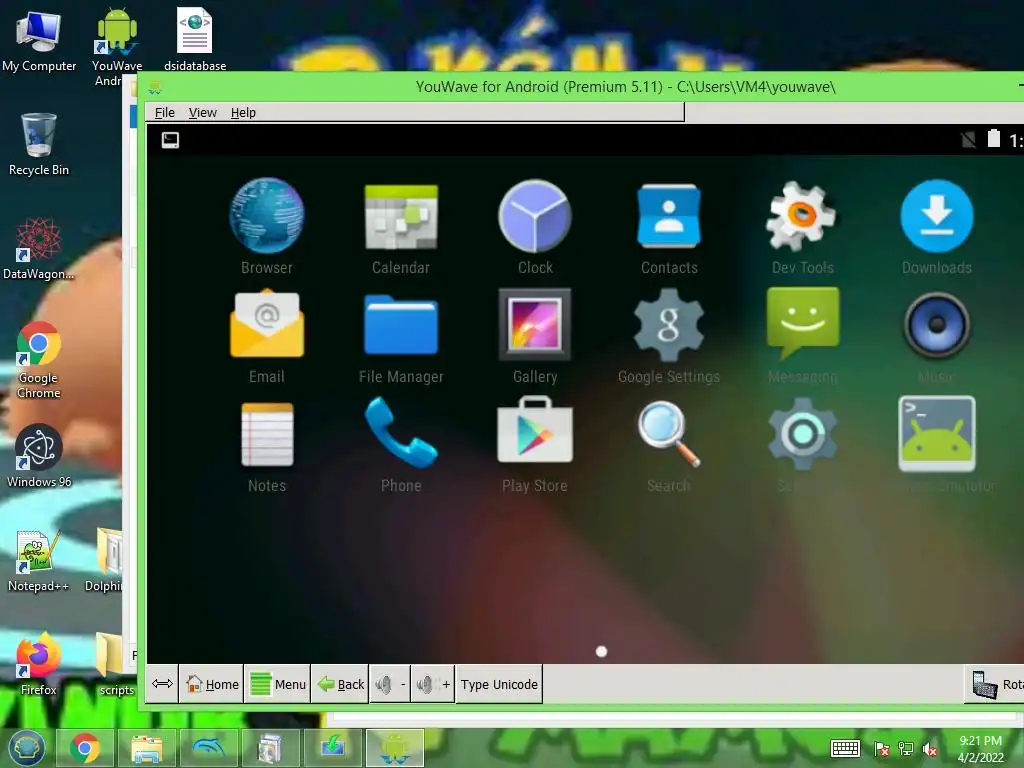Select the scripts folder on desktop
This screenshot has width=1024, height=768.
click(116, 664)
